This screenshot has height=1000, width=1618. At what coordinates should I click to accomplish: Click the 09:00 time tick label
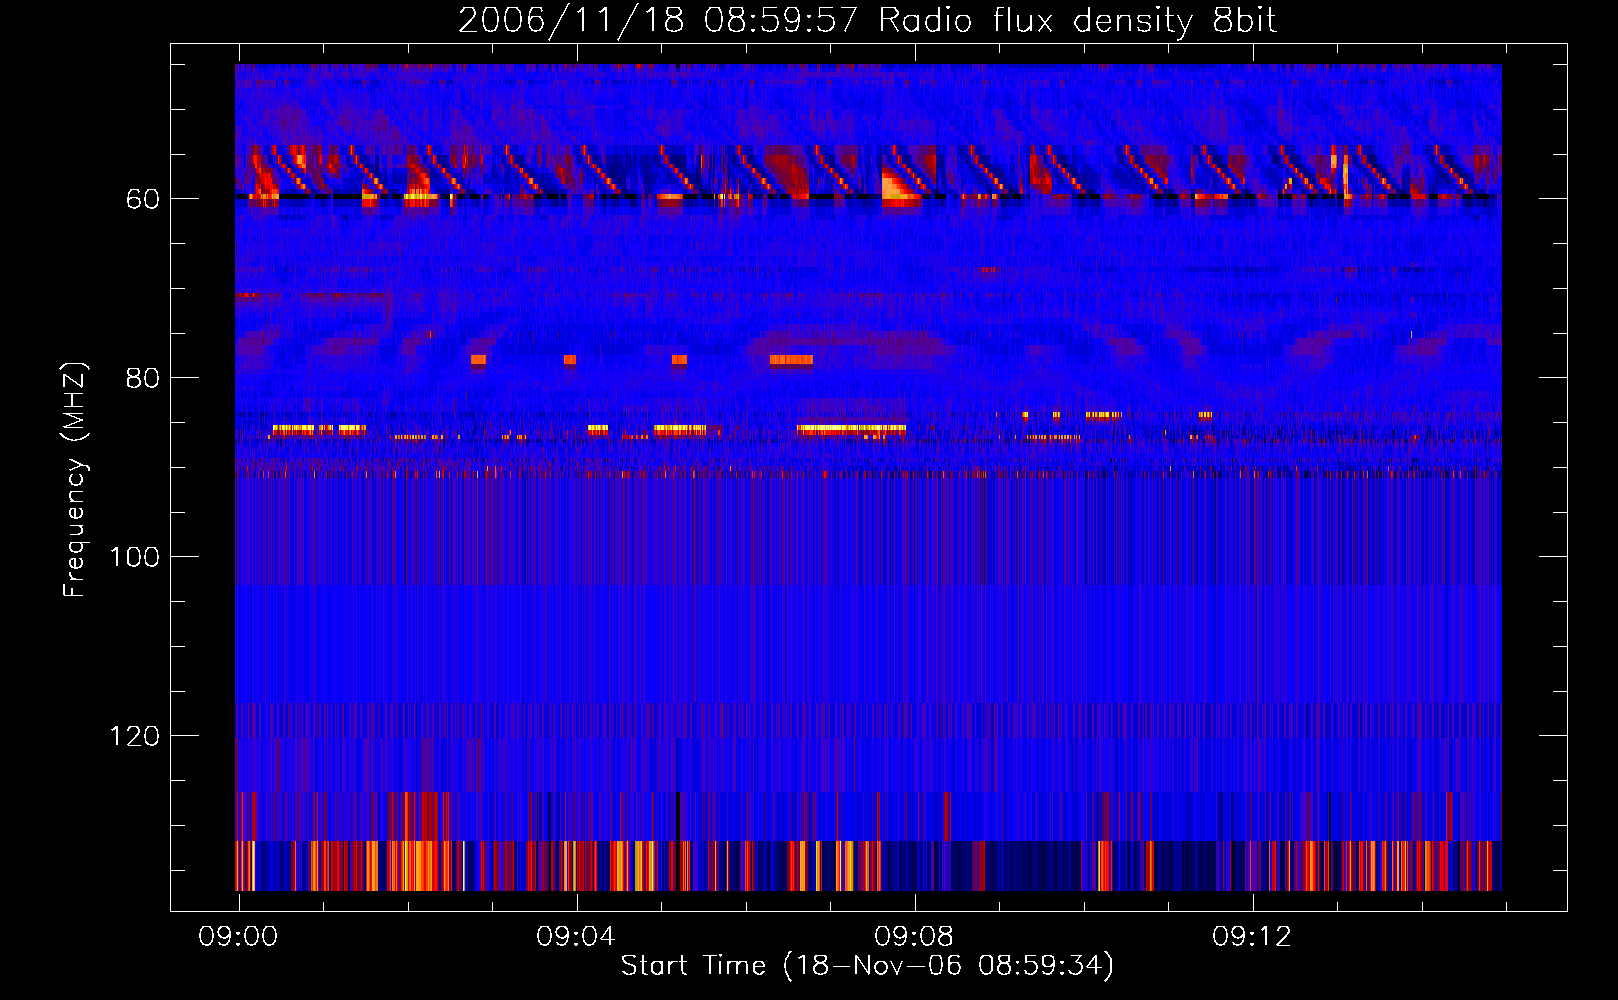pyautogui.click(x=238, y=937)
